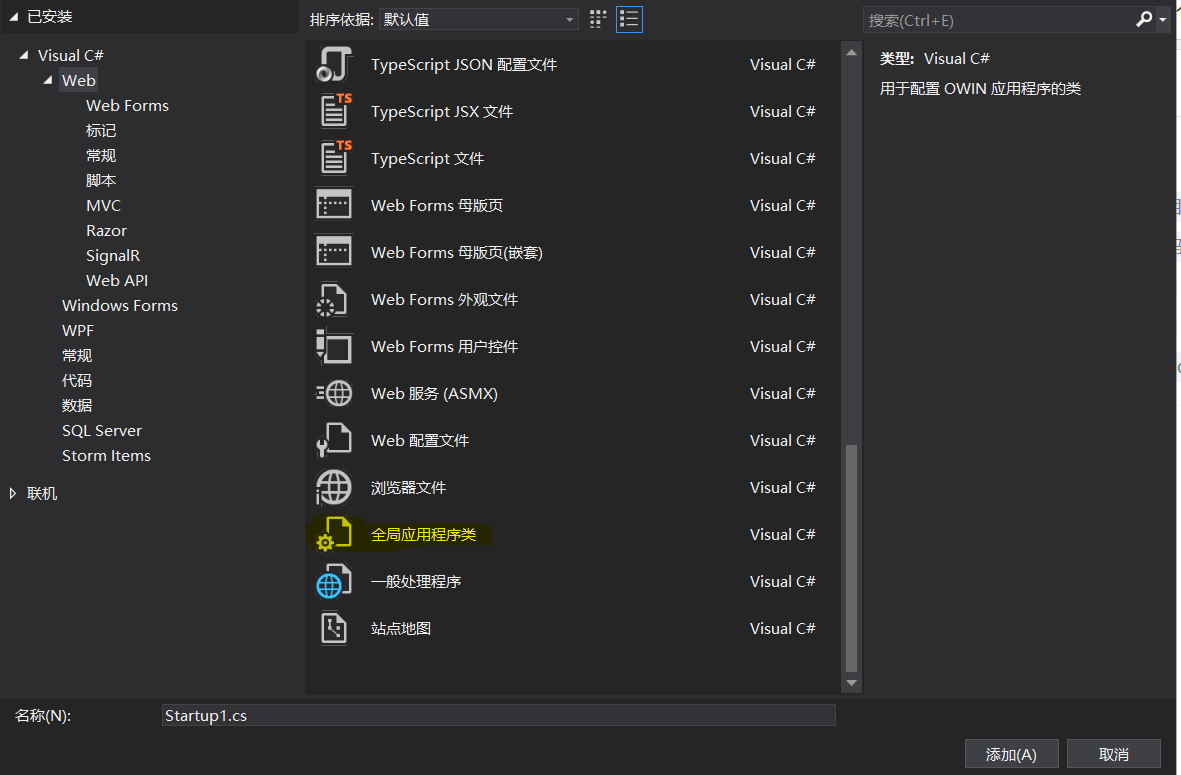1181x775 pixels.
Task: Click the Web Forms 母版页 icon
Action: 334,205
